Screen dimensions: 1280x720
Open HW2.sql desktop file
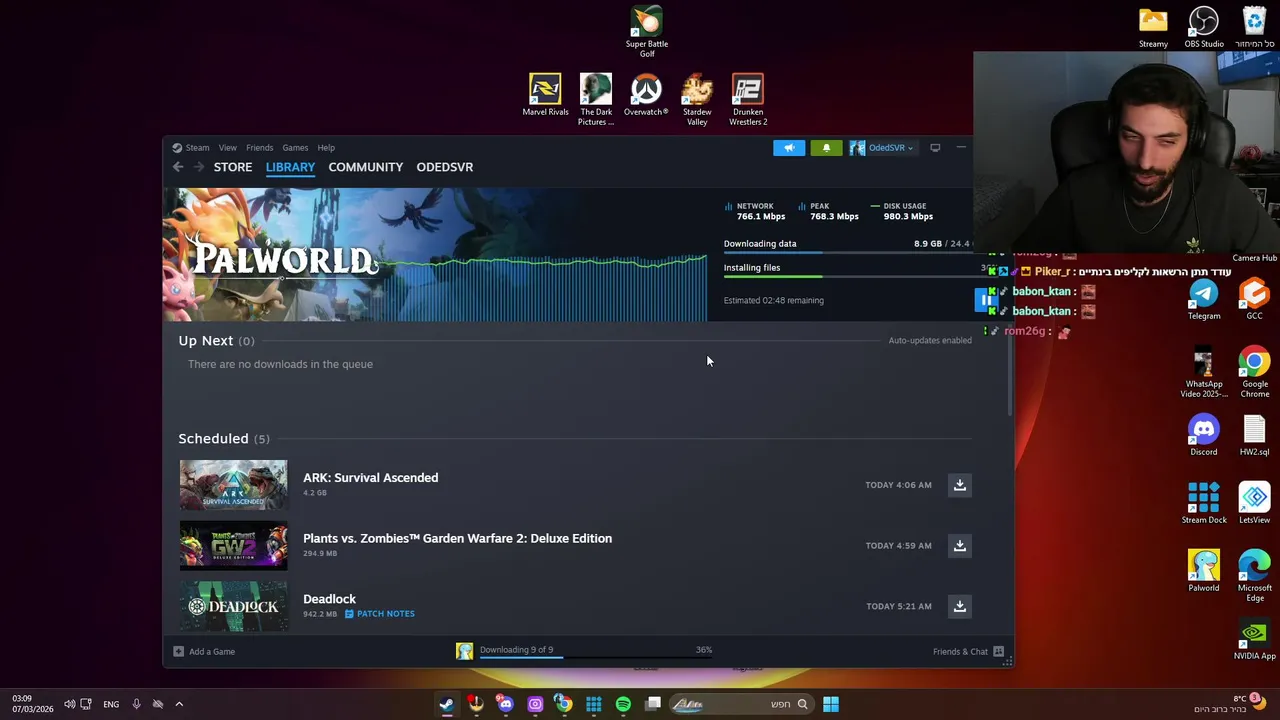point(1254,436)
